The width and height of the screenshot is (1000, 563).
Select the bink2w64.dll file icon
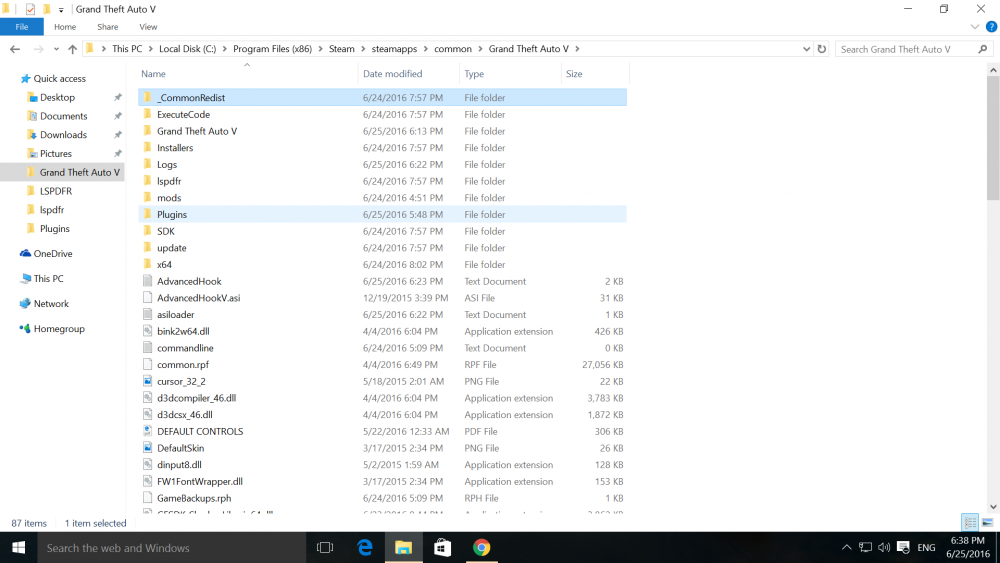click(147, 332)
